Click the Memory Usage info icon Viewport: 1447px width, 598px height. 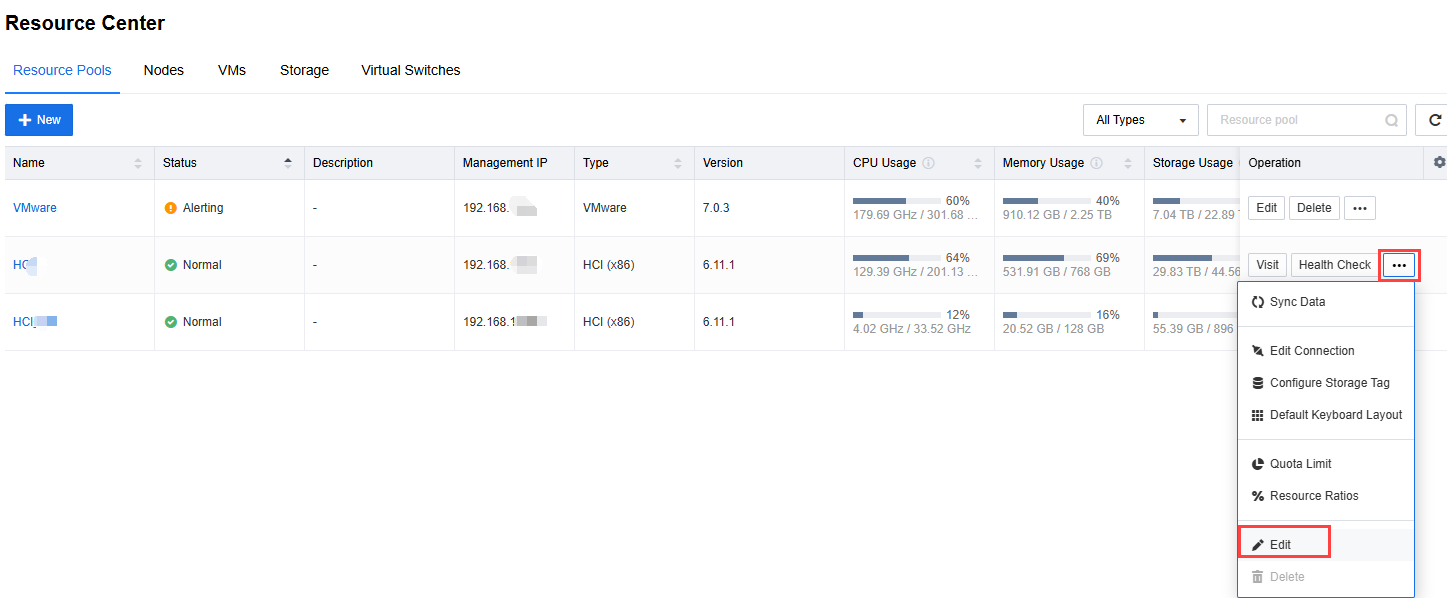[1096, 163]
